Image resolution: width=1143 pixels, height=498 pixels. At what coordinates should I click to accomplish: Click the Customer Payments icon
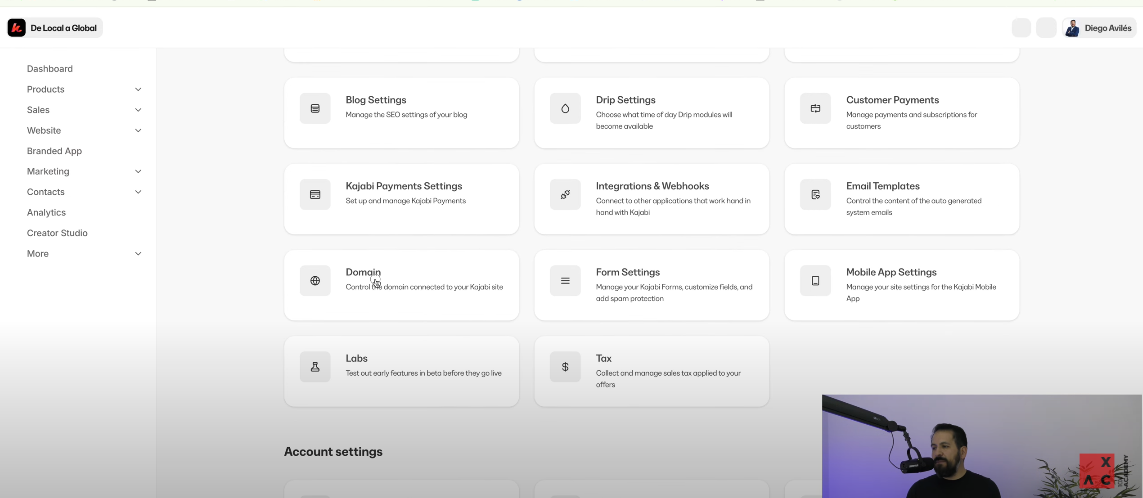(815, 108)
